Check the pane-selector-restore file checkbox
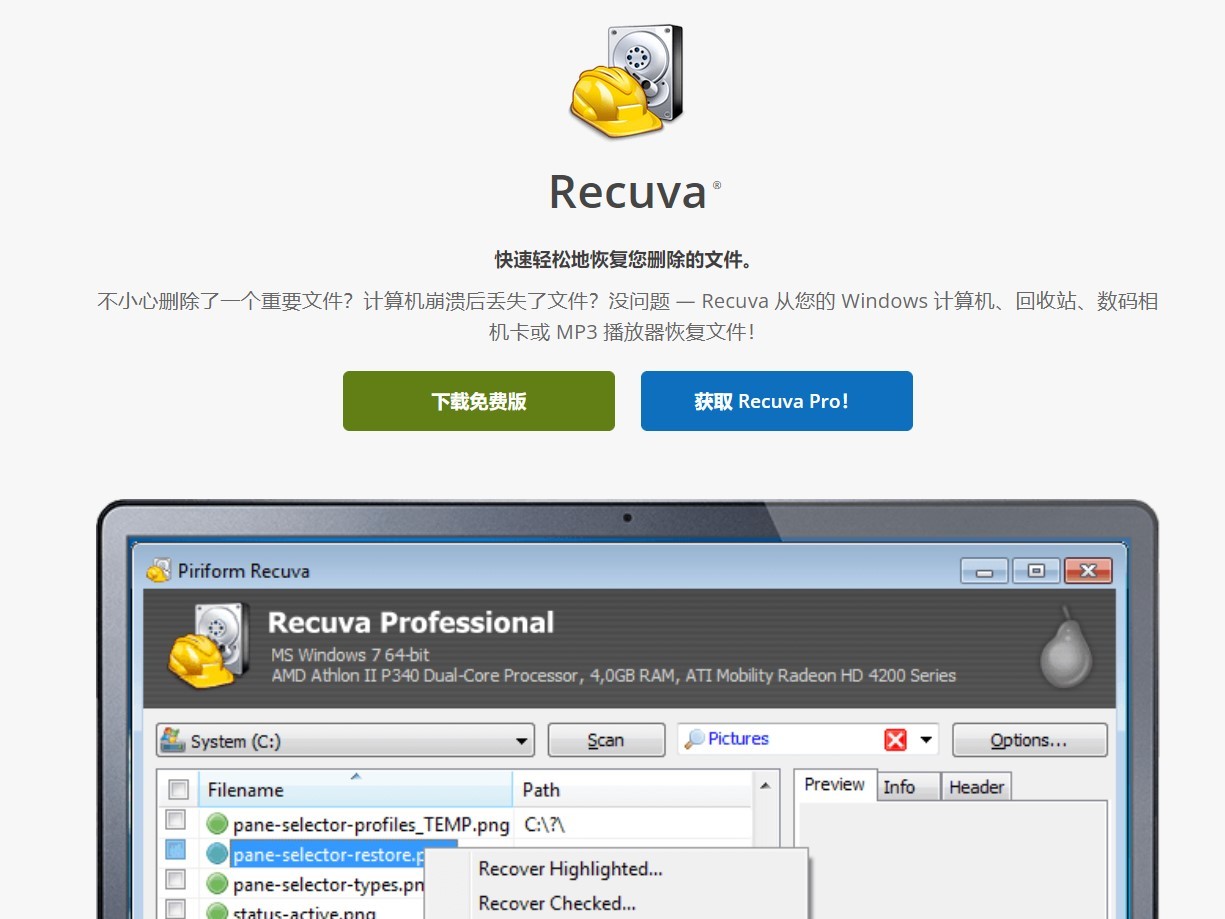Screen dimensions: 1225x919 (176, 851)
